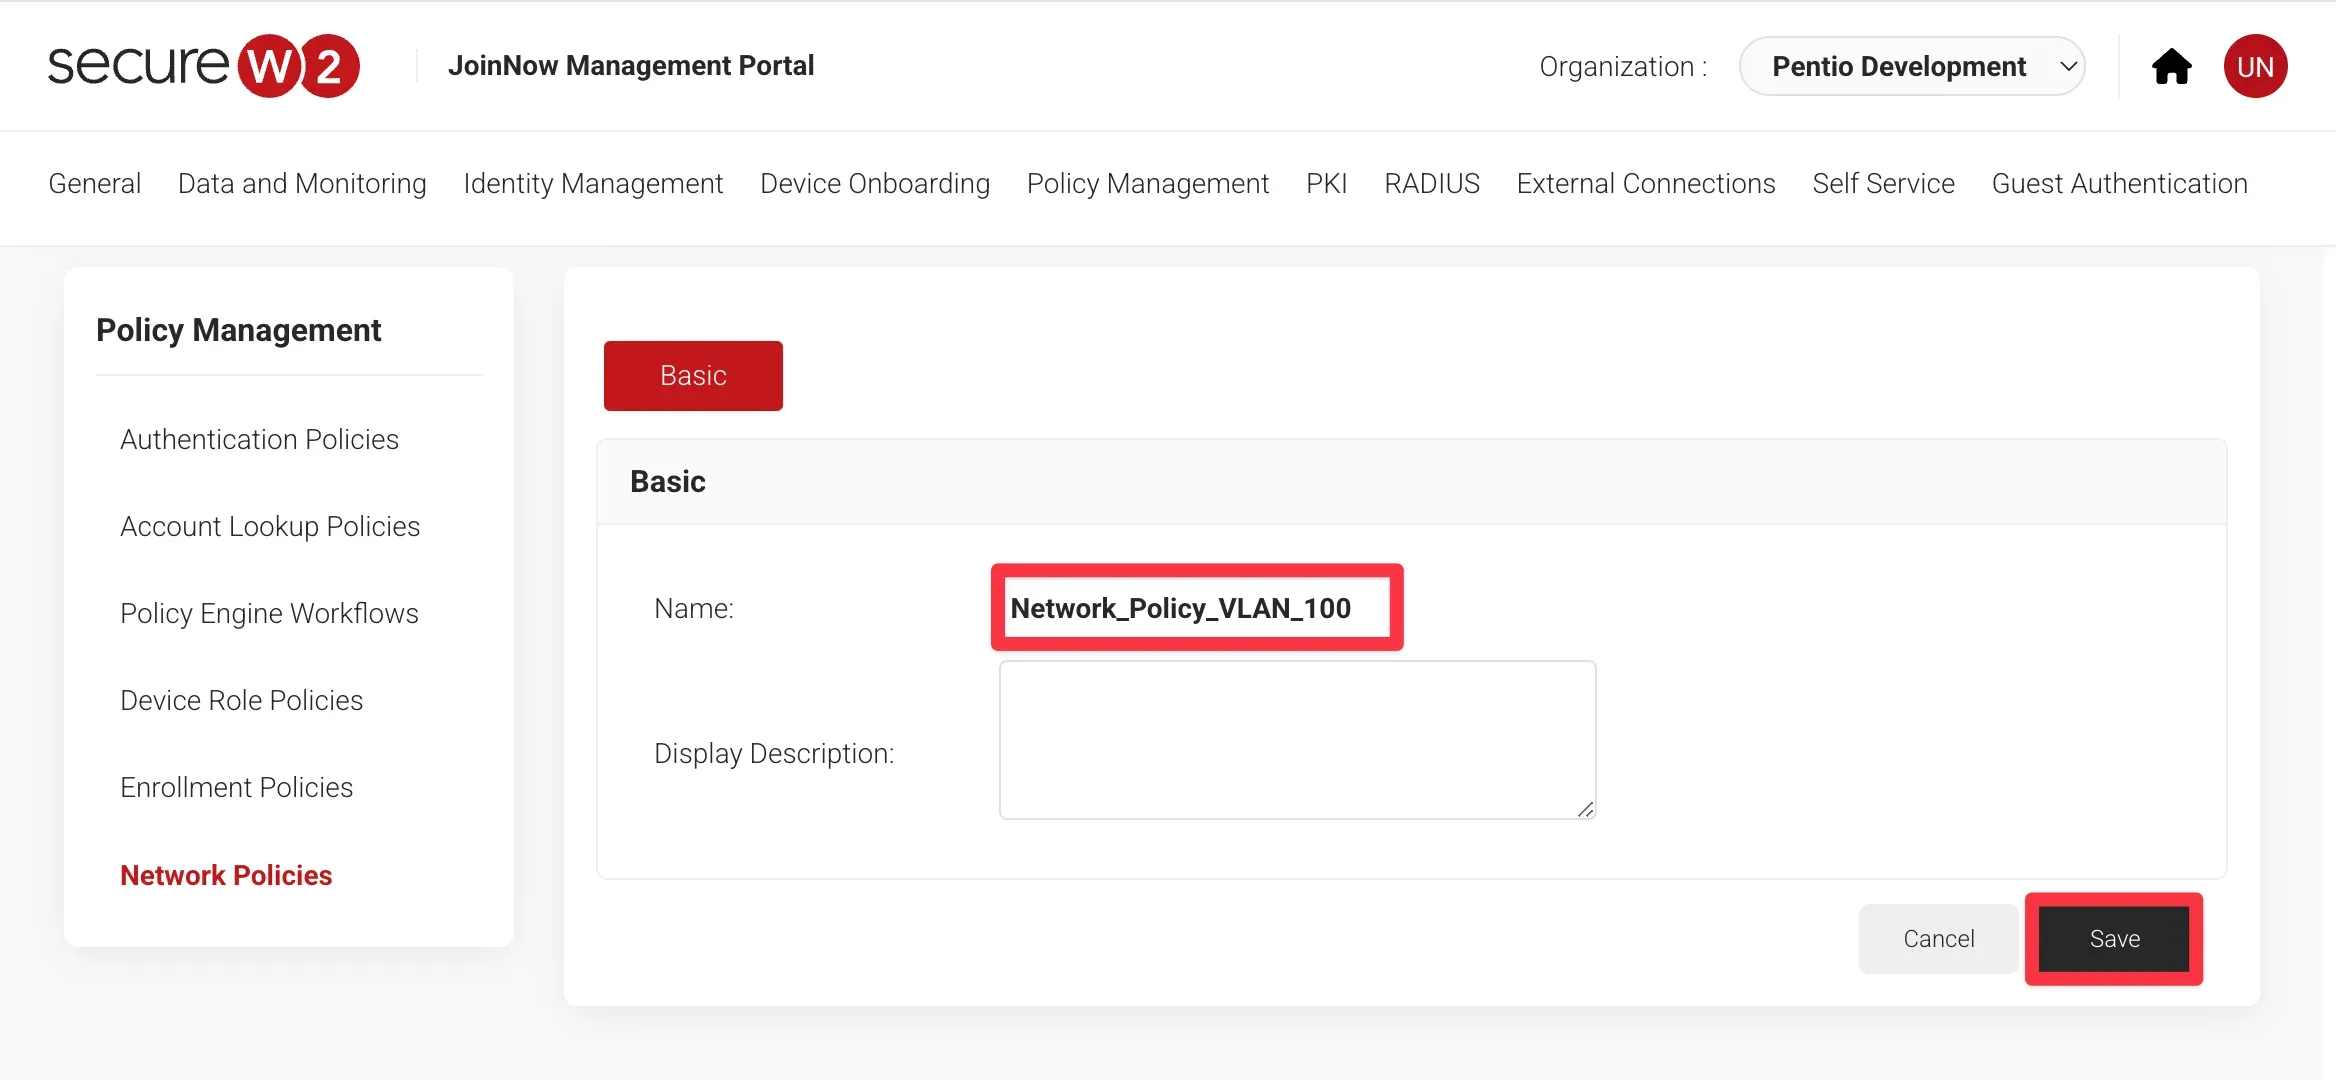Screen dimensions: 2336x1080
Task: Click the SecureW2 logo
Action: click(x=204, y=66)
